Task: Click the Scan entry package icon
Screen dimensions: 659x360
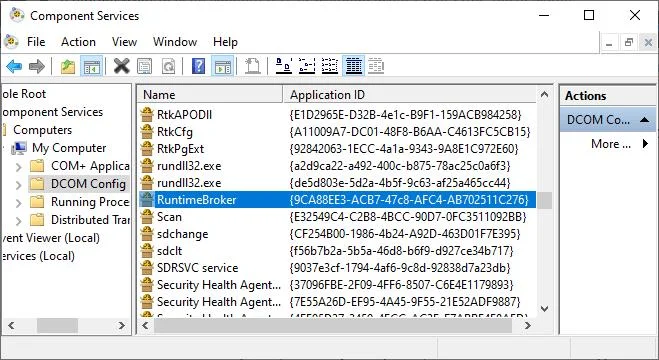Action: tap(147, 217)
